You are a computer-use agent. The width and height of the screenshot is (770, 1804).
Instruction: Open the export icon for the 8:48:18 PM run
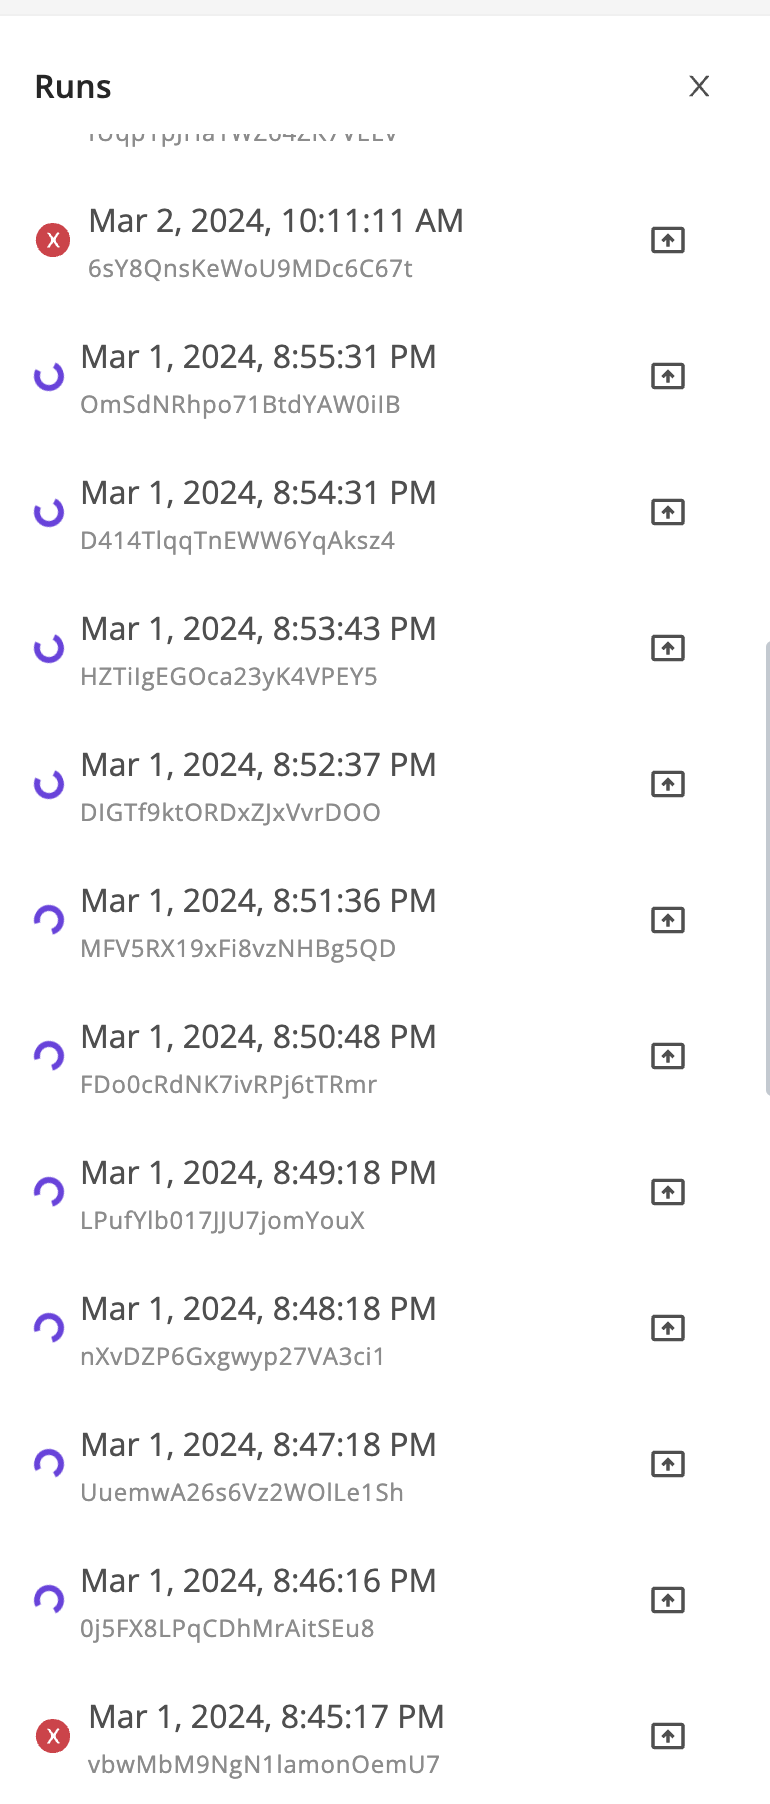coord(668,1328)
